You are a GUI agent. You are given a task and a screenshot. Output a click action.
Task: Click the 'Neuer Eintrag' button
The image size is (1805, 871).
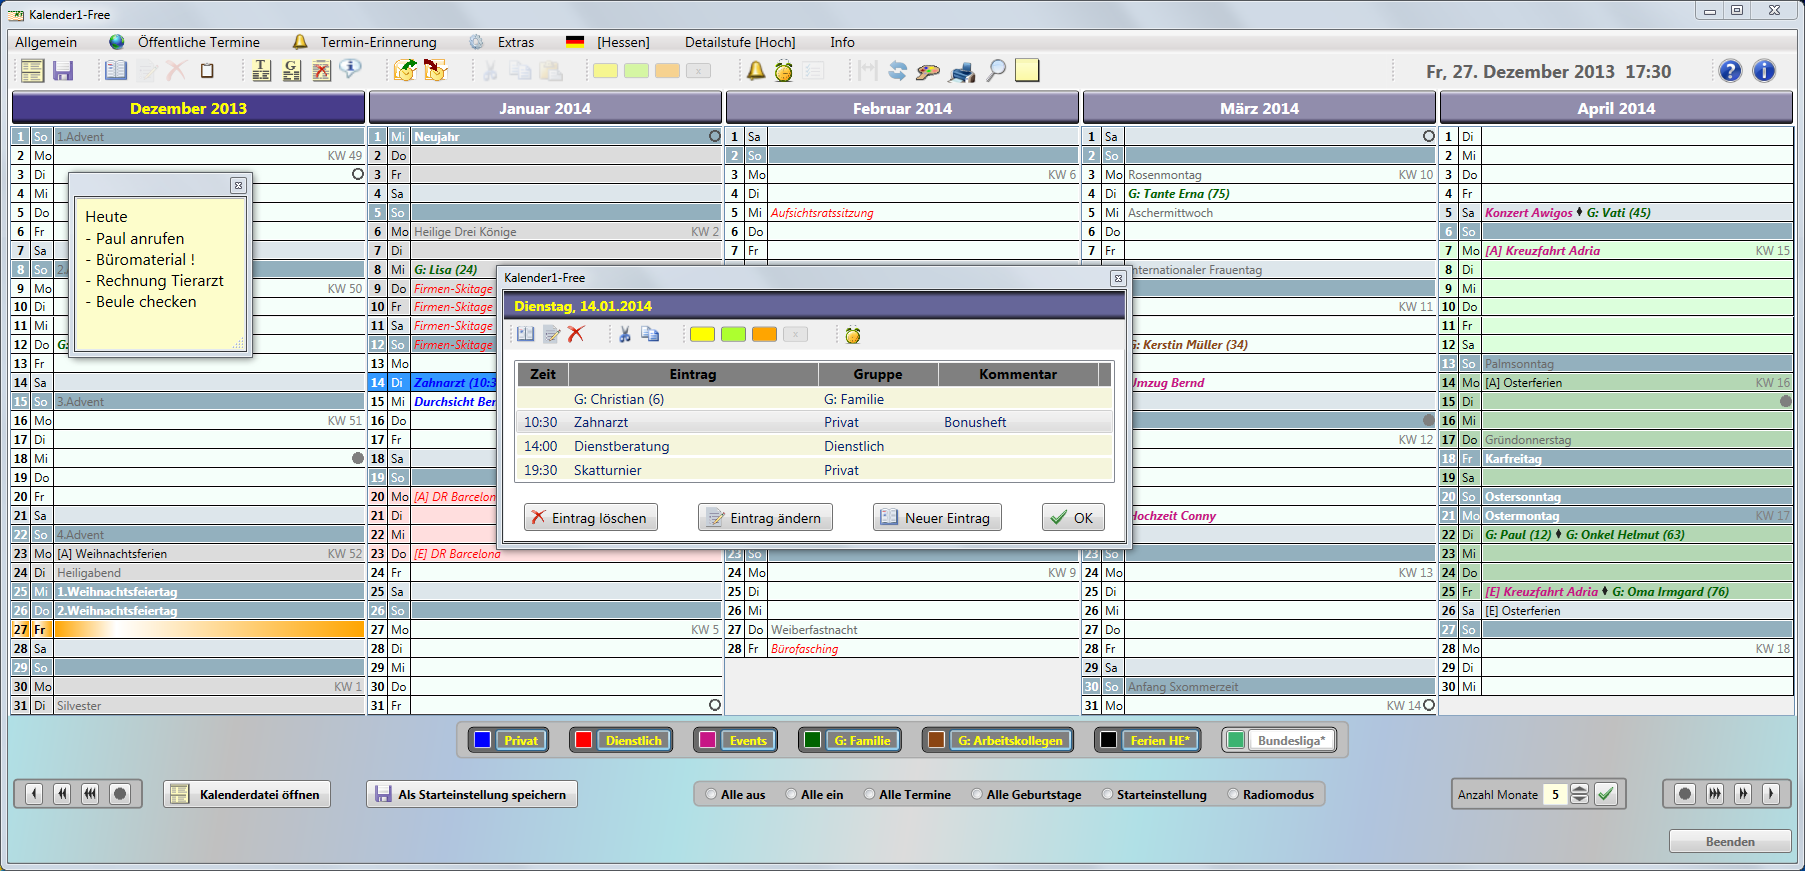click(937, 518)
